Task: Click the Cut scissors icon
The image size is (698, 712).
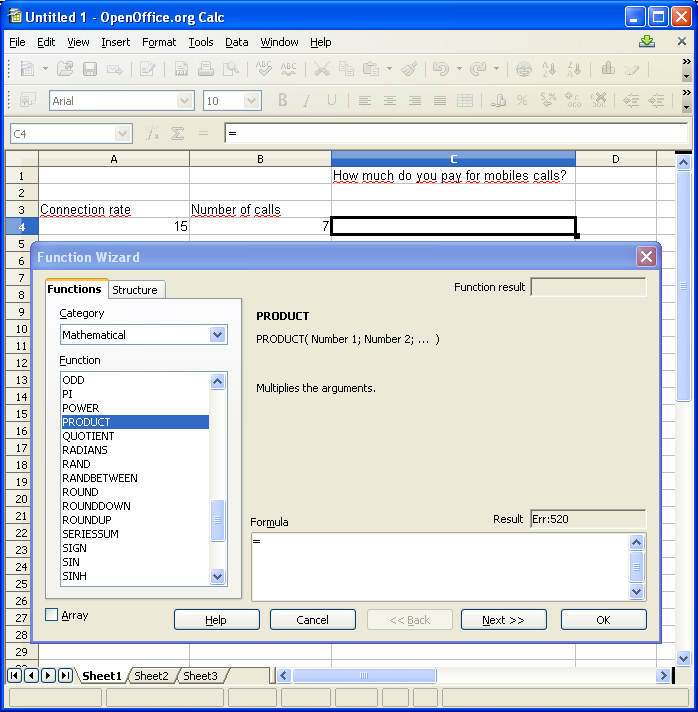Action: [x=321, y=69]
